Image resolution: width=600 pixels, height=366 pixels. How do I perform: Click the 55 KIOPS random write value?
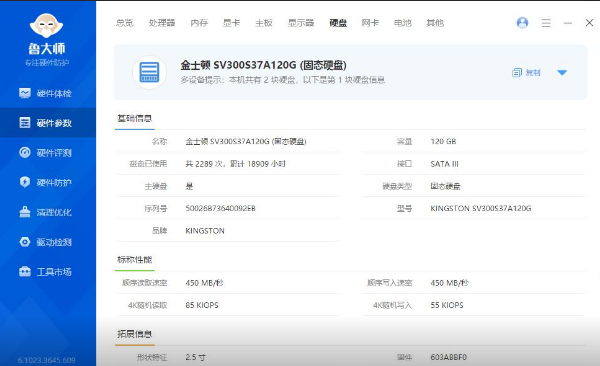click(x=447, y=305)
